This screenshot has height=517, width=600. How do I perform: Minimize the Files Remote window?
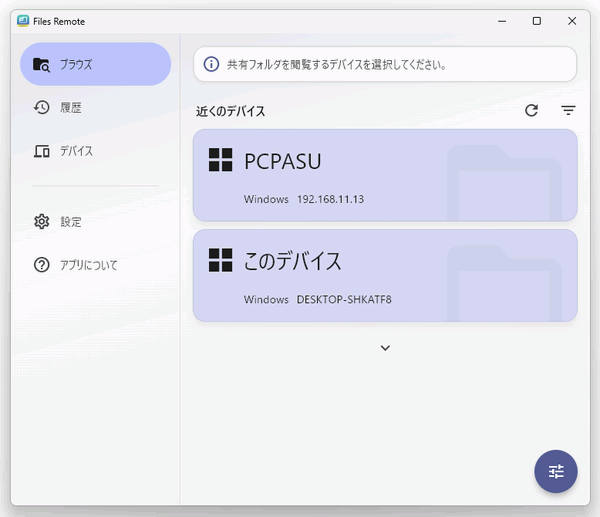point(502,21)
